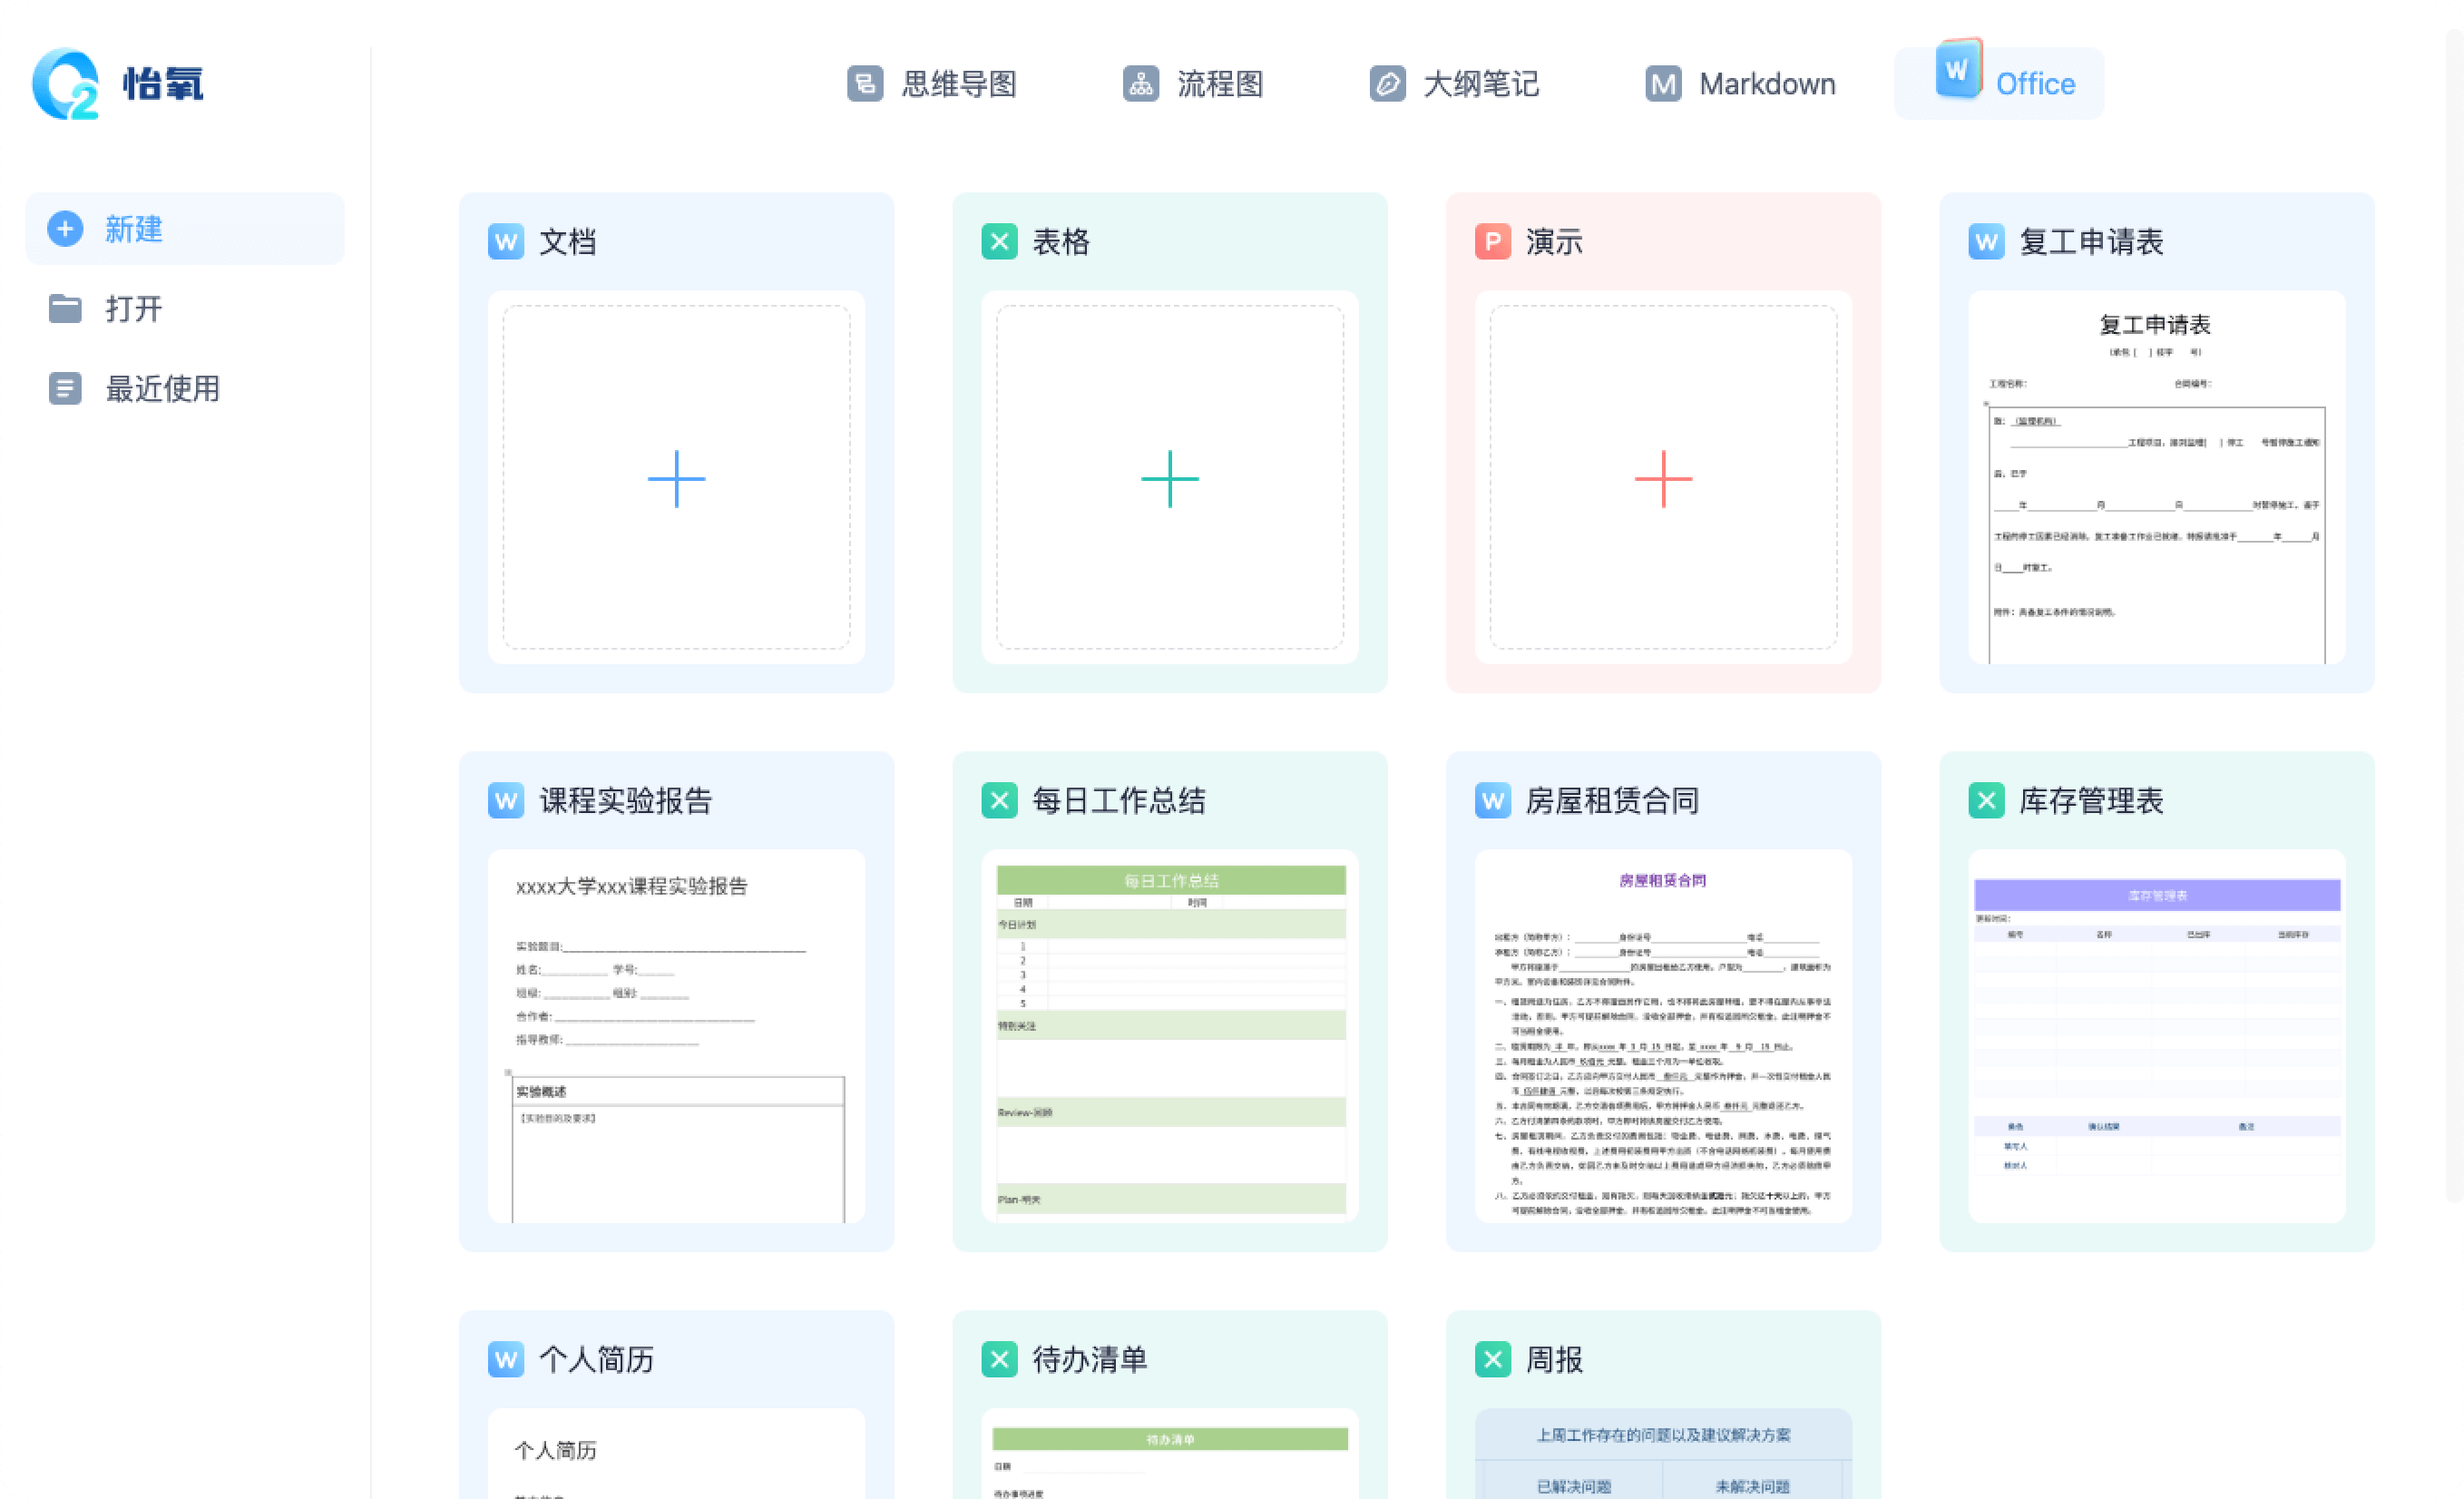Open the 库存管理表 template preview
This screenshot has height=1499, width=2464.
pyautogui.click(x=2157, y=1036)
